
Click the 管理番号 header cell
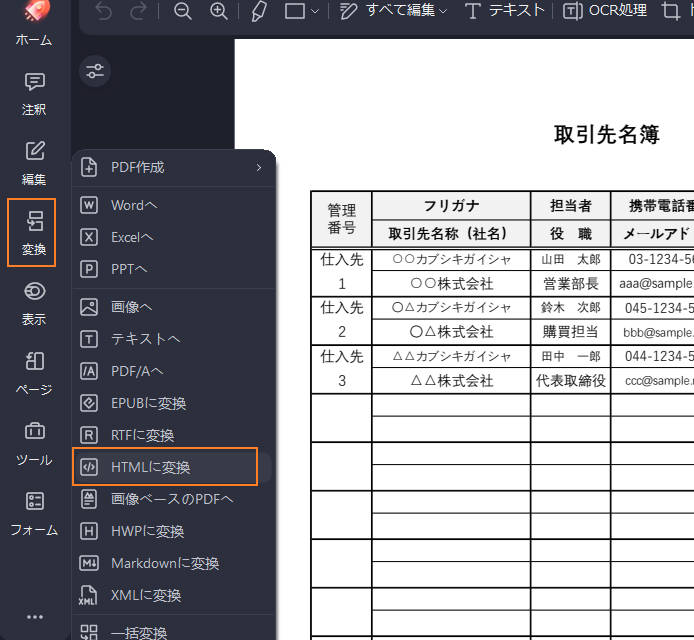341,219
